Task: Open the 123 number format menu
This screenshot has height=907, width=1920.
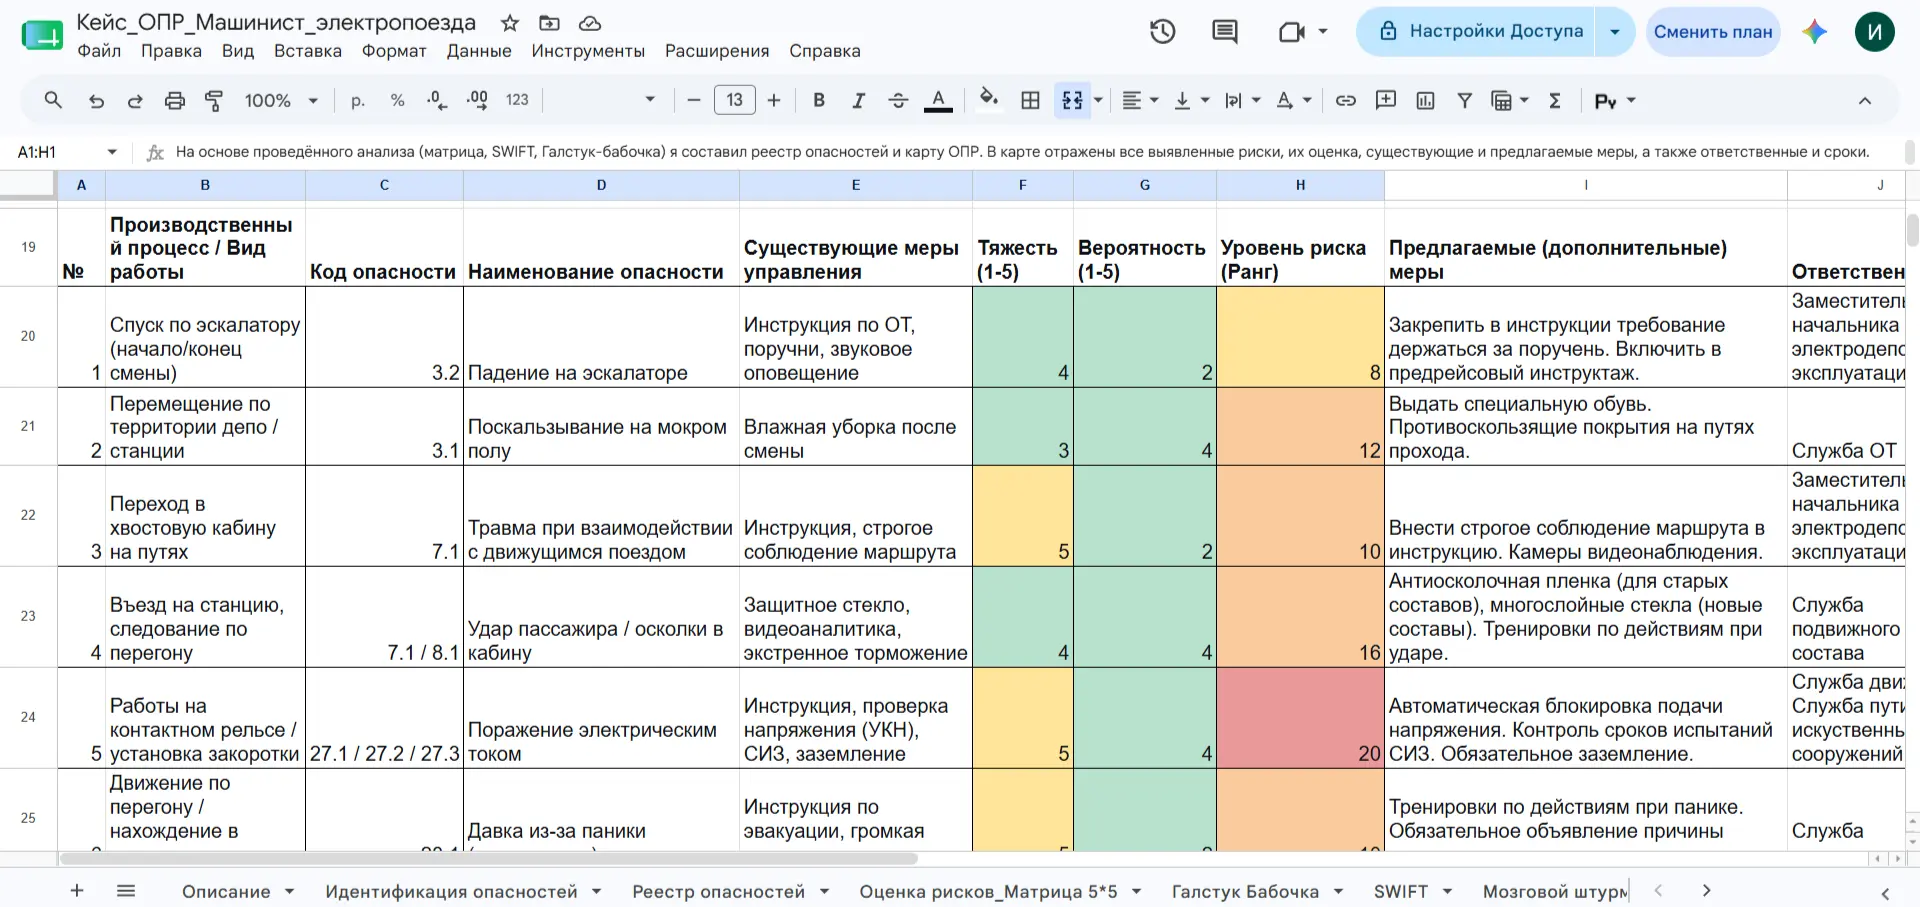Action: click(x=517, y=100)
